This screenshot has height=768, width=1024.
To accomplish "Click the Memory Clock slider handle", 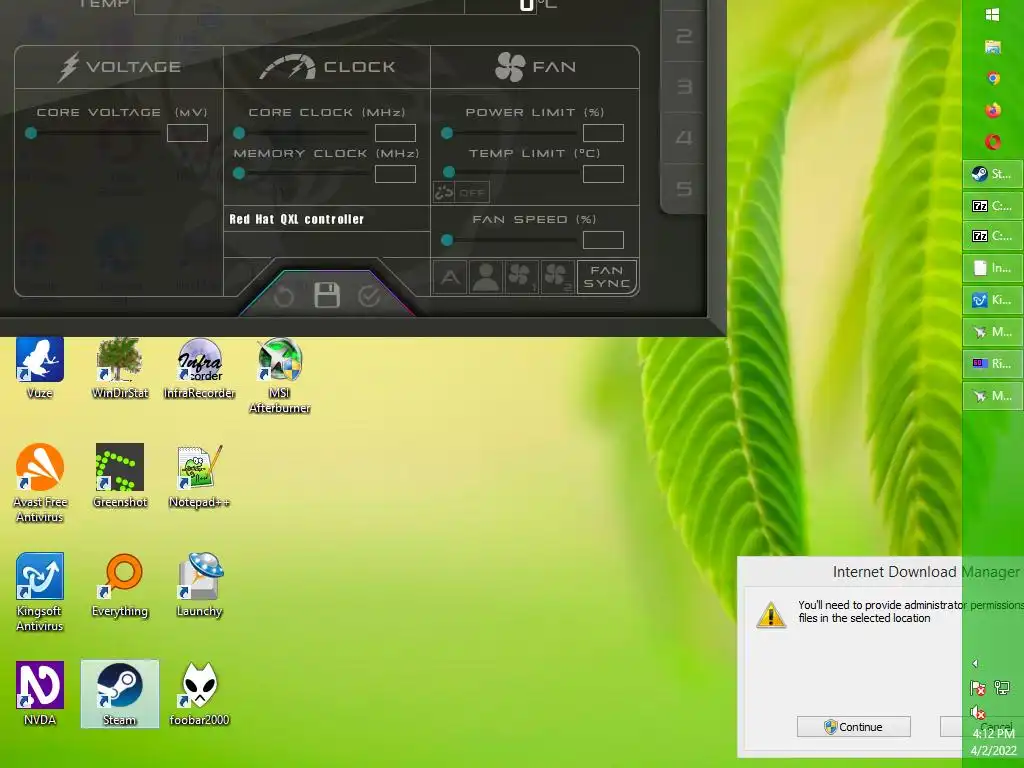I will (239, 174).
